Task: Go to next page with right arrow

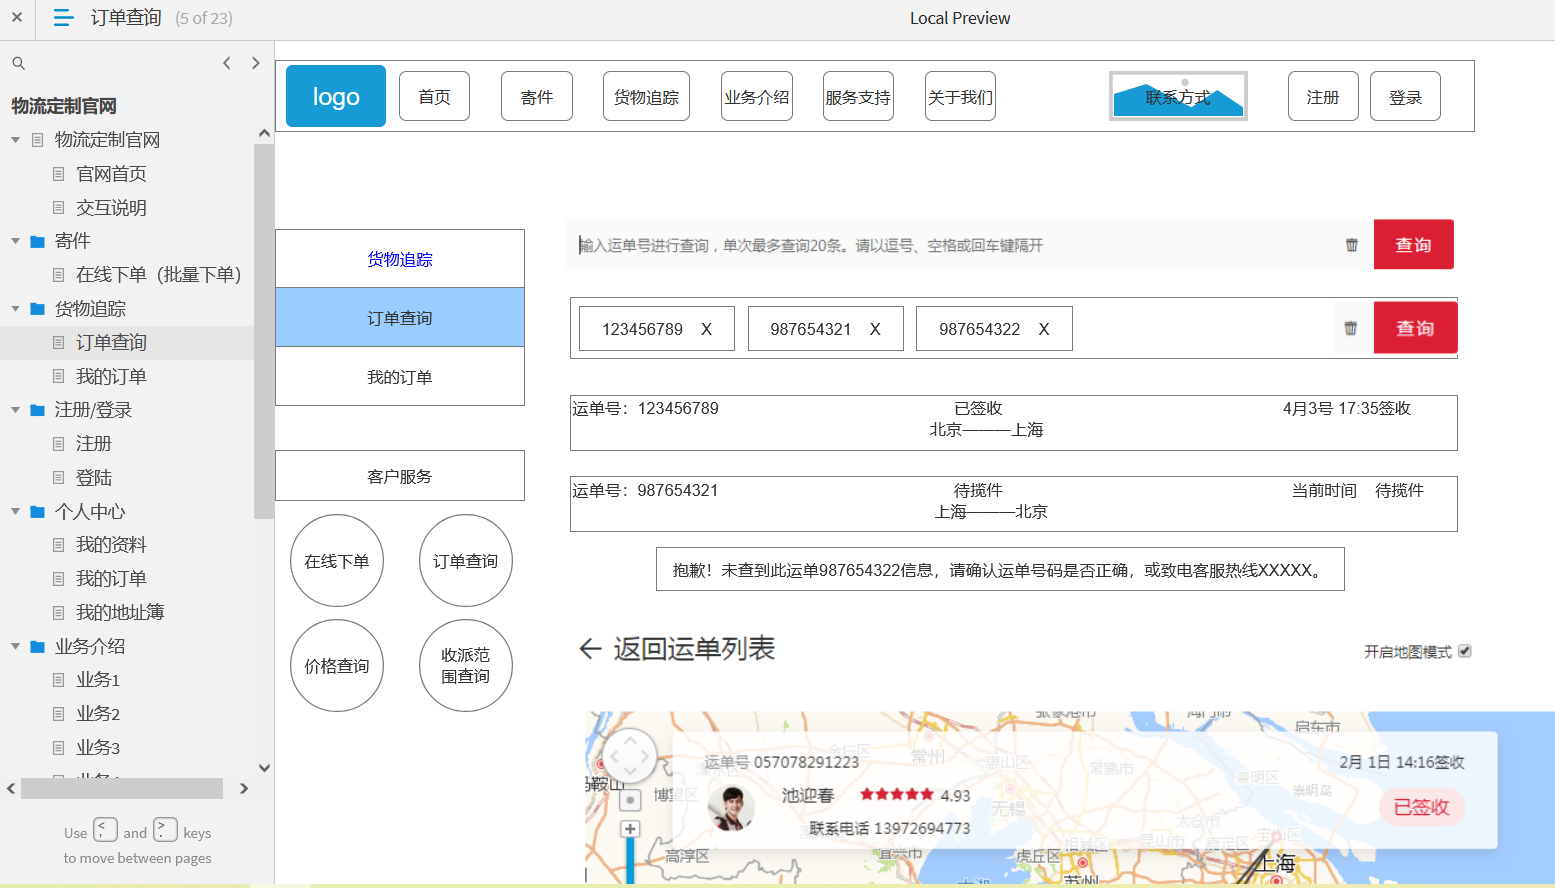Action: pyautogui.click(x=256, y=63)
